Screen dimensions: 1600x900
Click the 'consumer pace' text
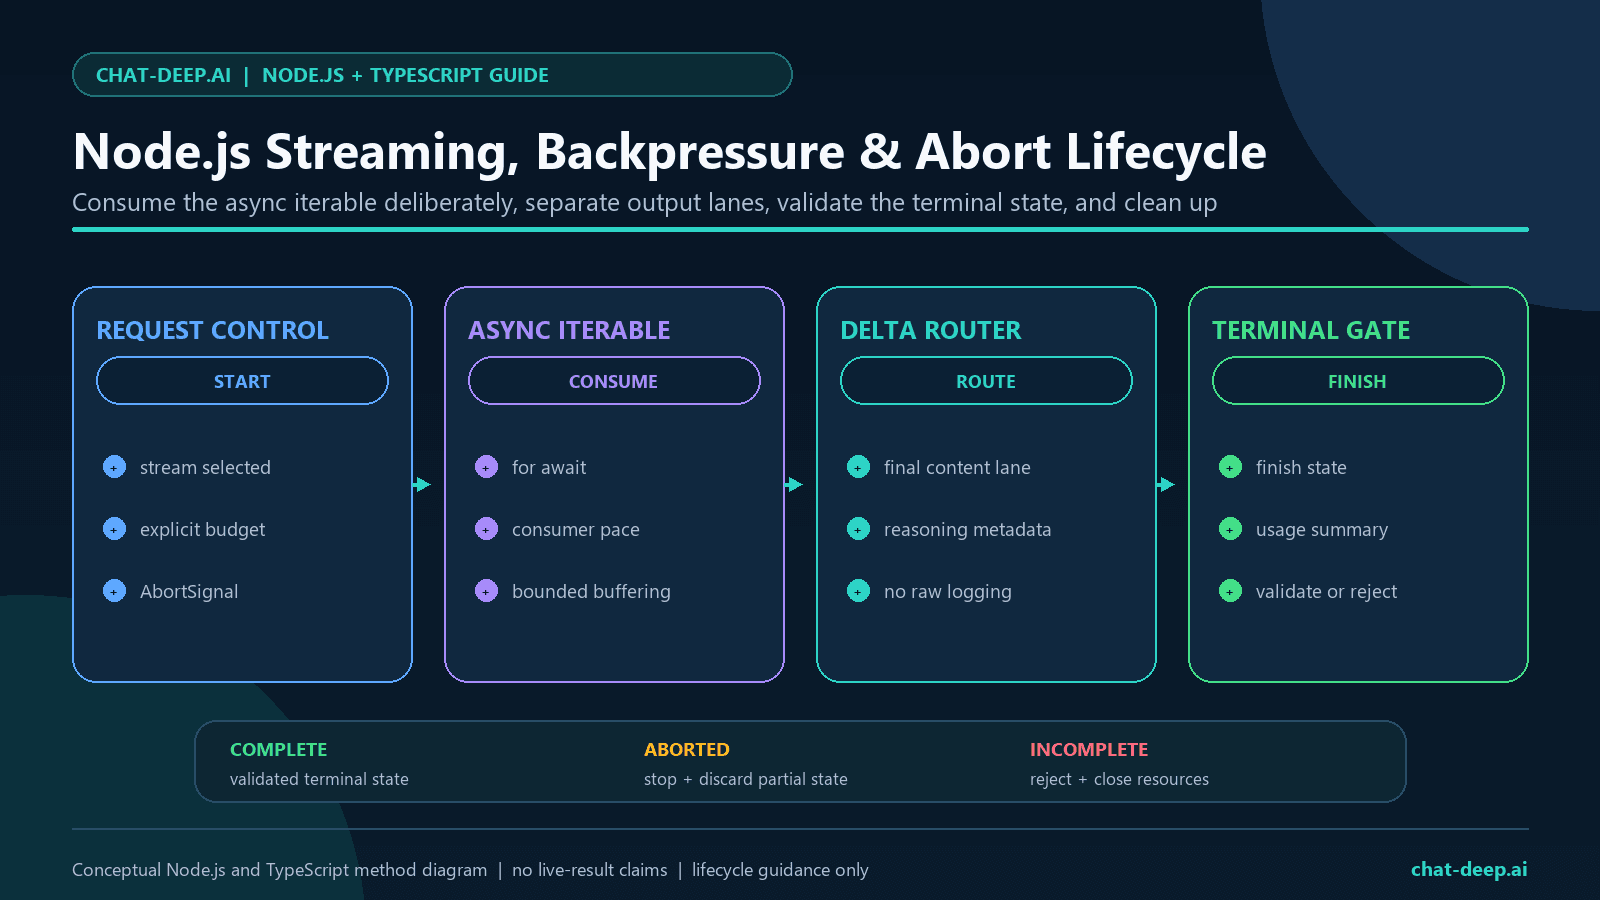576,529
